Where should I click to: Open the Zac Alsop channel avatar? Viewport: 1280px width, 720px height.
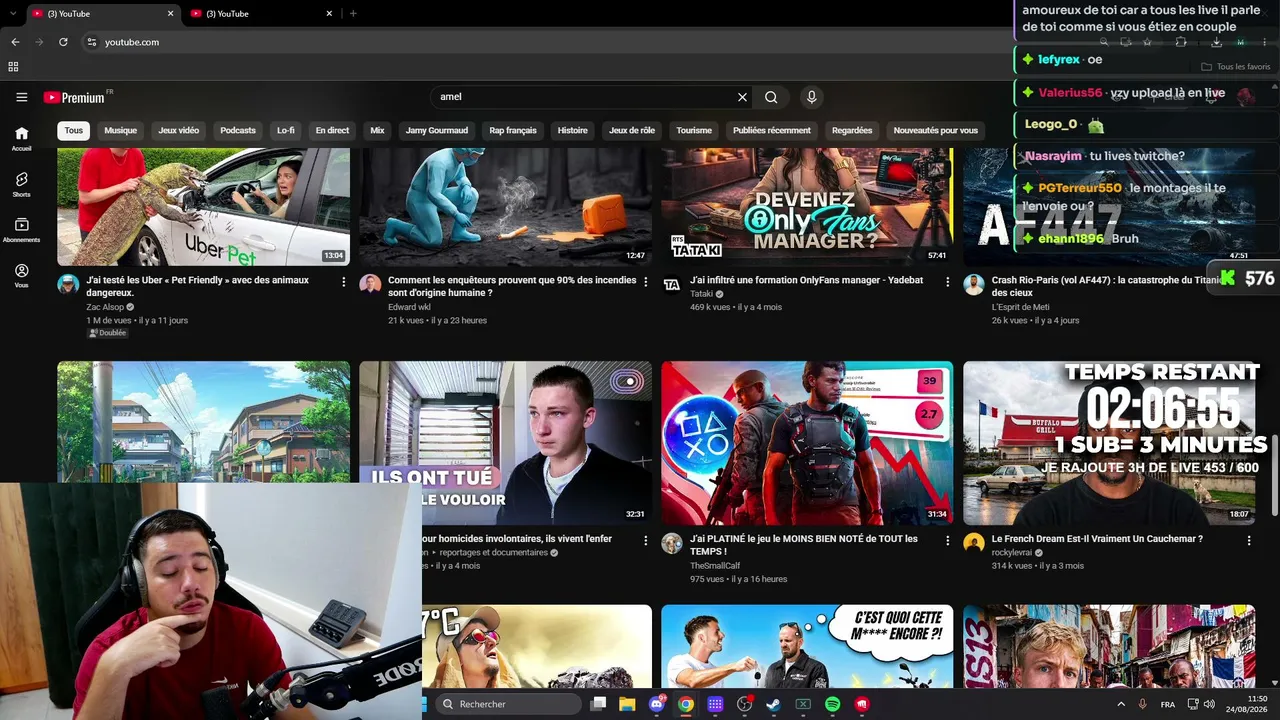pyautogui.click(x=68, y=284)
